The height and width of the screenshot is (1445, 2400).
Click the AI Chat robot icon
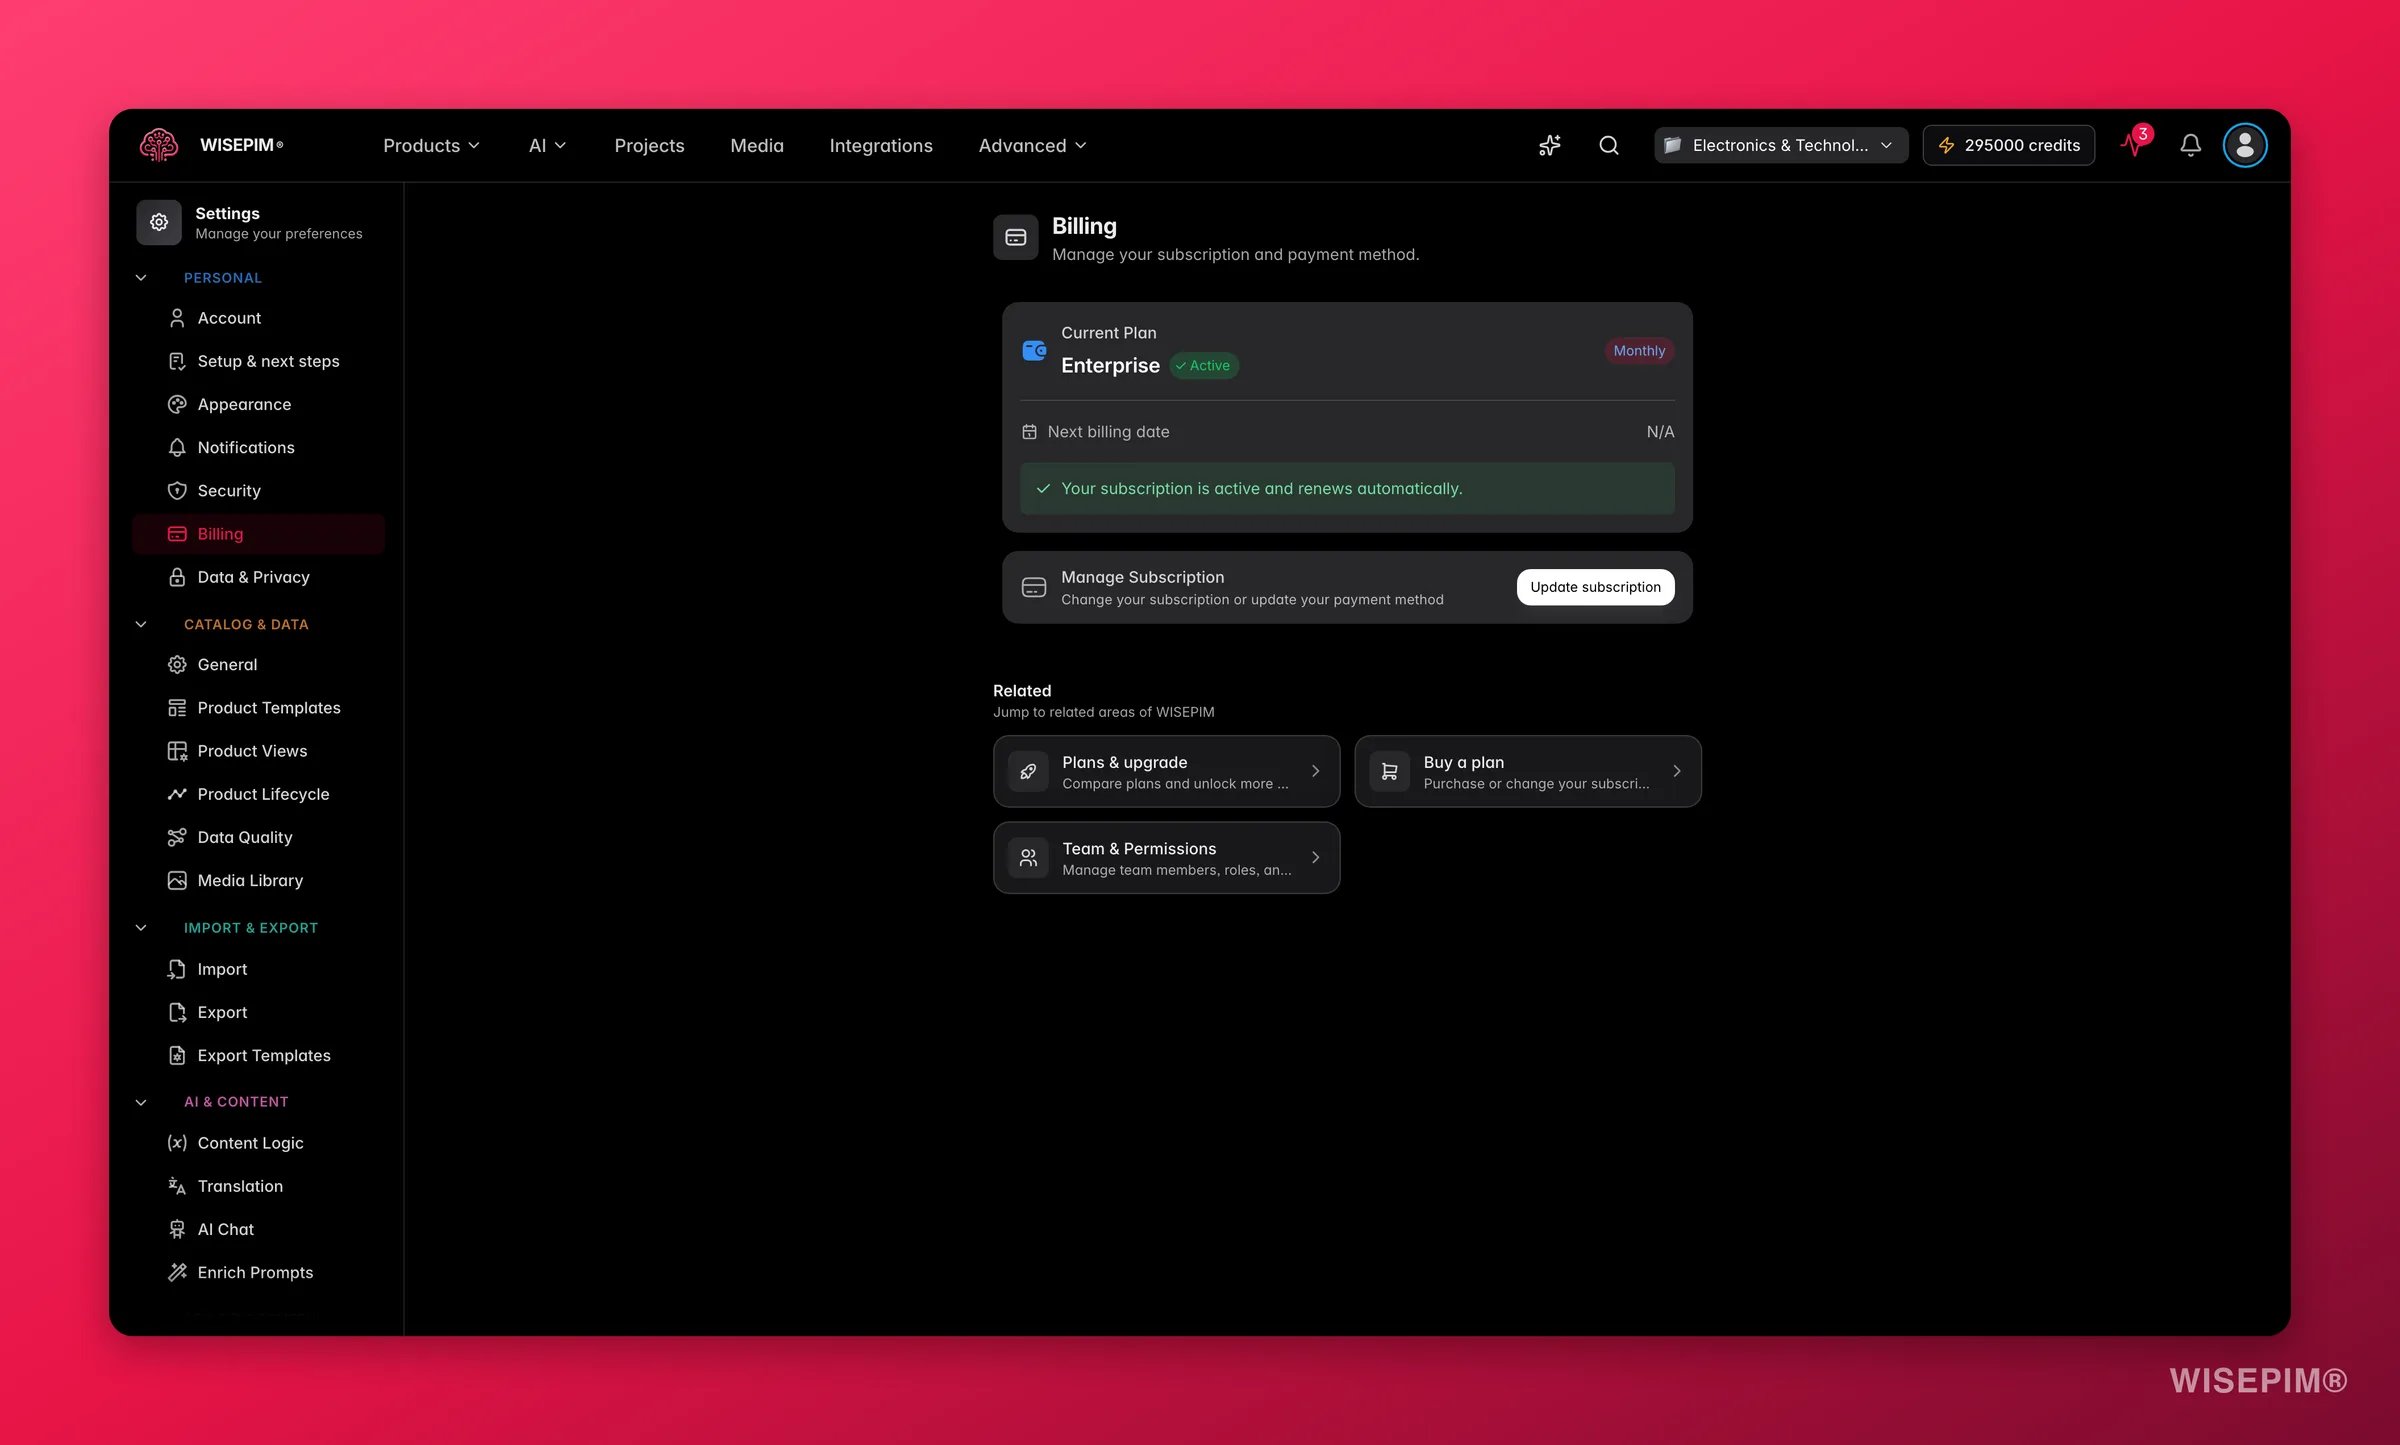coord(177,1229)
